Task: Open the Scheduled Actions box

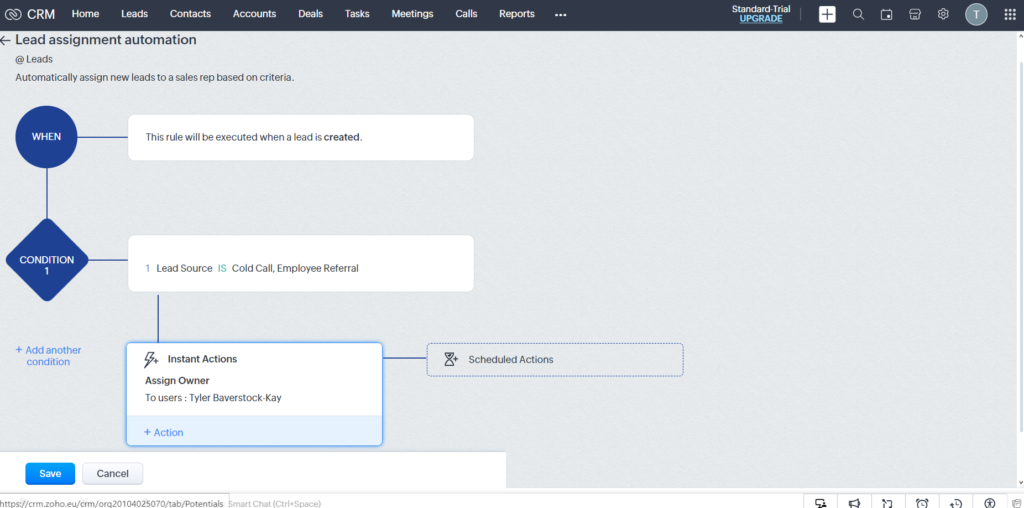Action: point(555,360)
